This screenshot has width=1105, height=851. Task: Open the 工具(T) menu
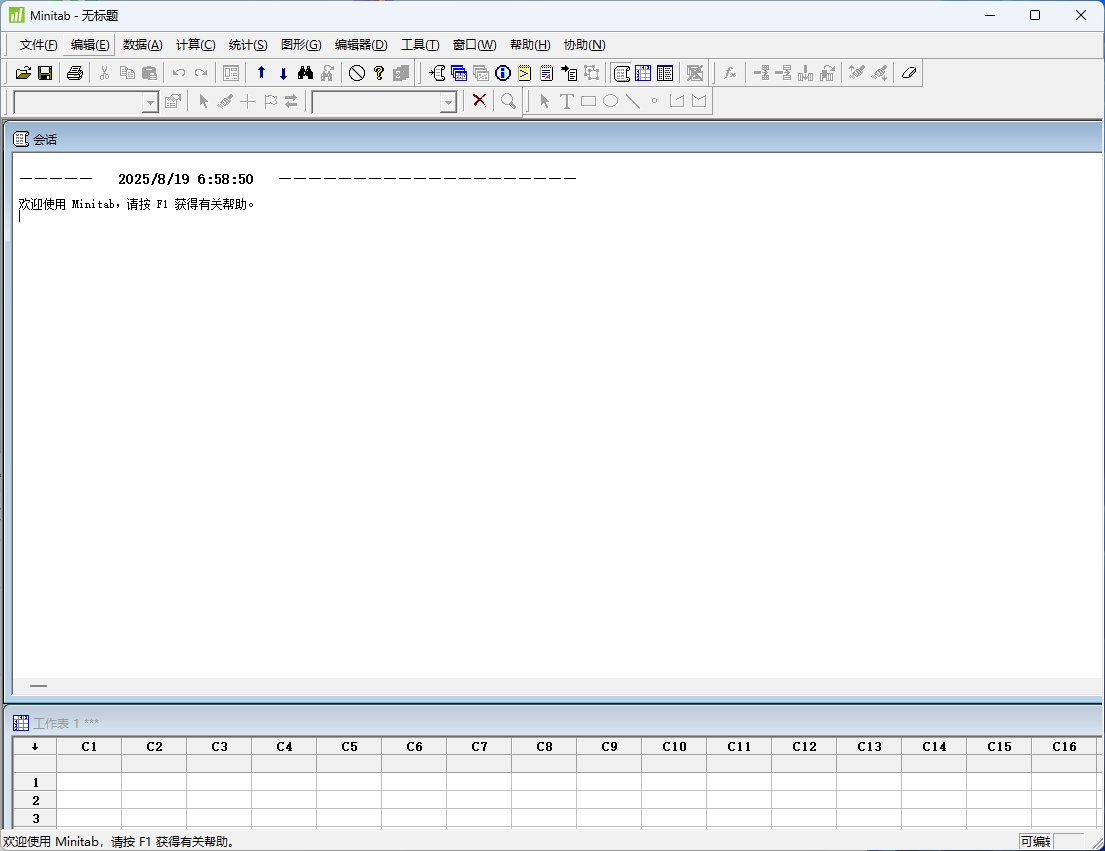[420, 44]
